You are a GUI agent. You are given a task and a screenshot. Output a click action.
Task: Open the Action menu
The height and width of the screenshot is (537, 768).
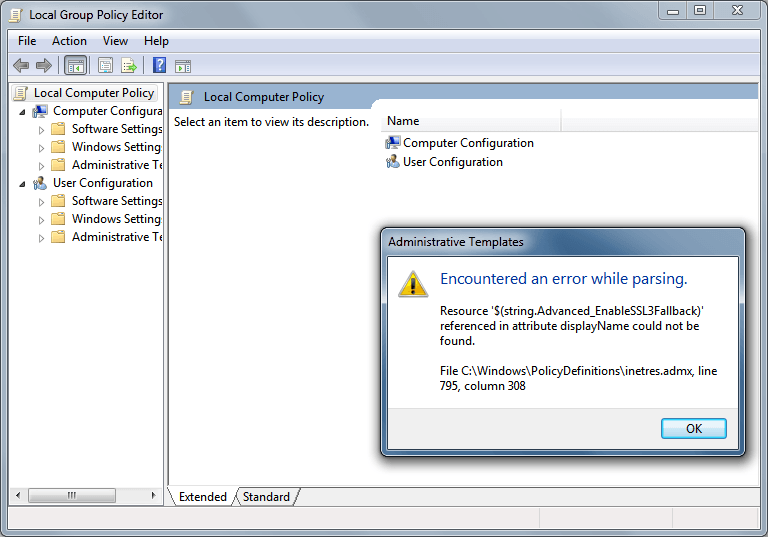tap(69, 41)
